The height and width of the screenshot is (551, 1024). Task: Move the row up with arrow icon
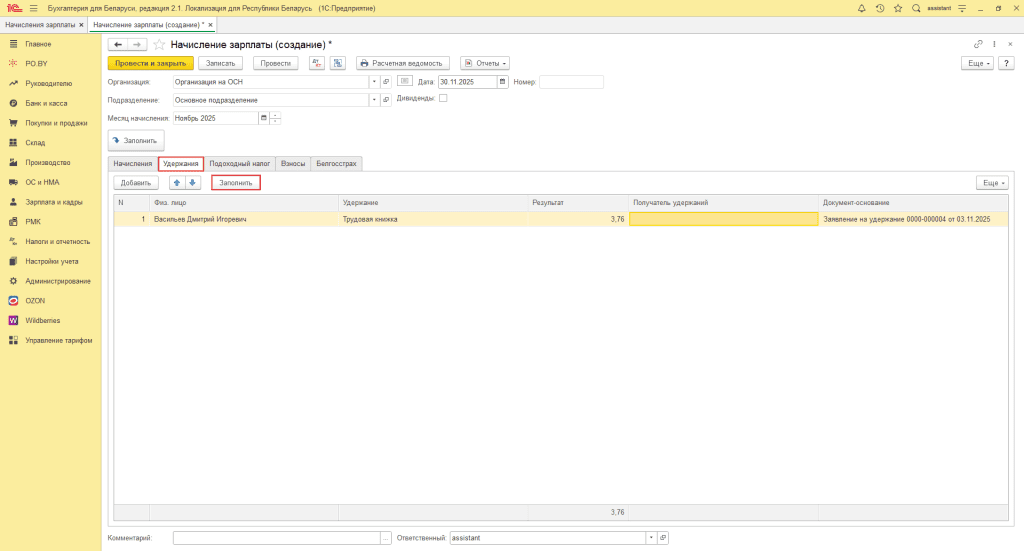pyautogui.click(x=177, y=183)
